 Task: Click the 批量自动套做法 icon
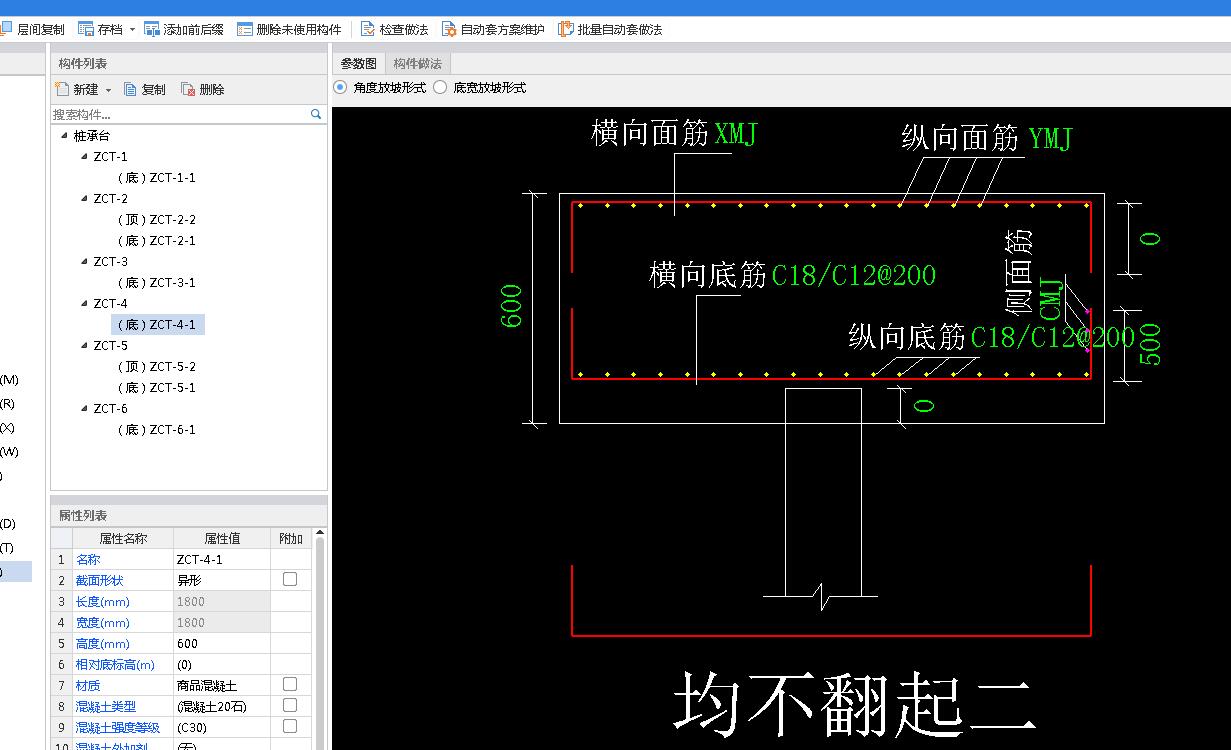tap(566, 29)
